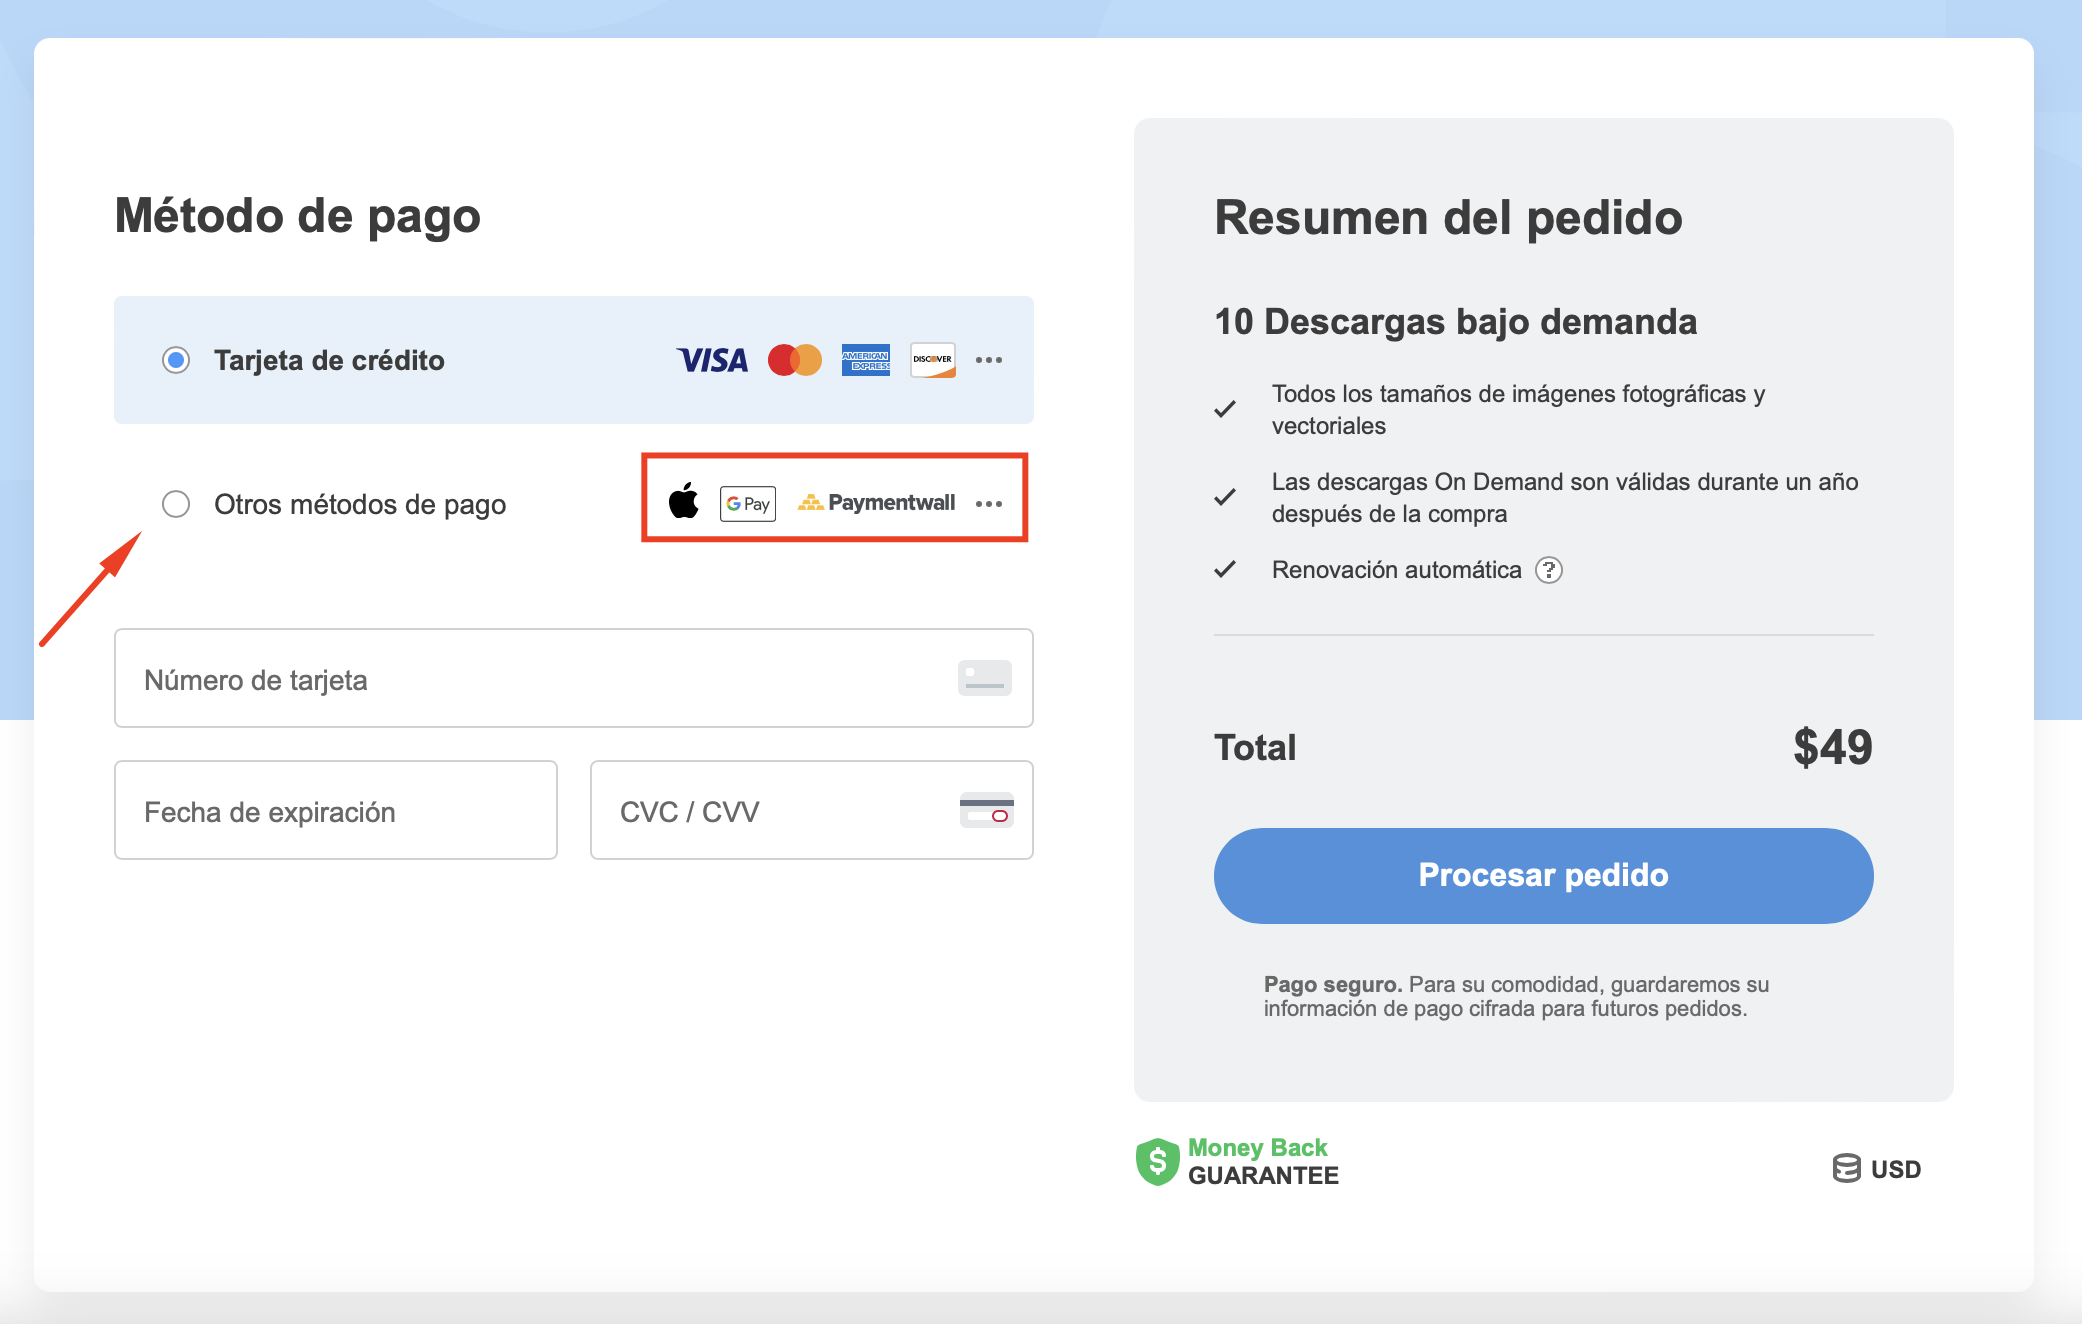Focus the Fecha de expiración field

[x=336, y=810]
